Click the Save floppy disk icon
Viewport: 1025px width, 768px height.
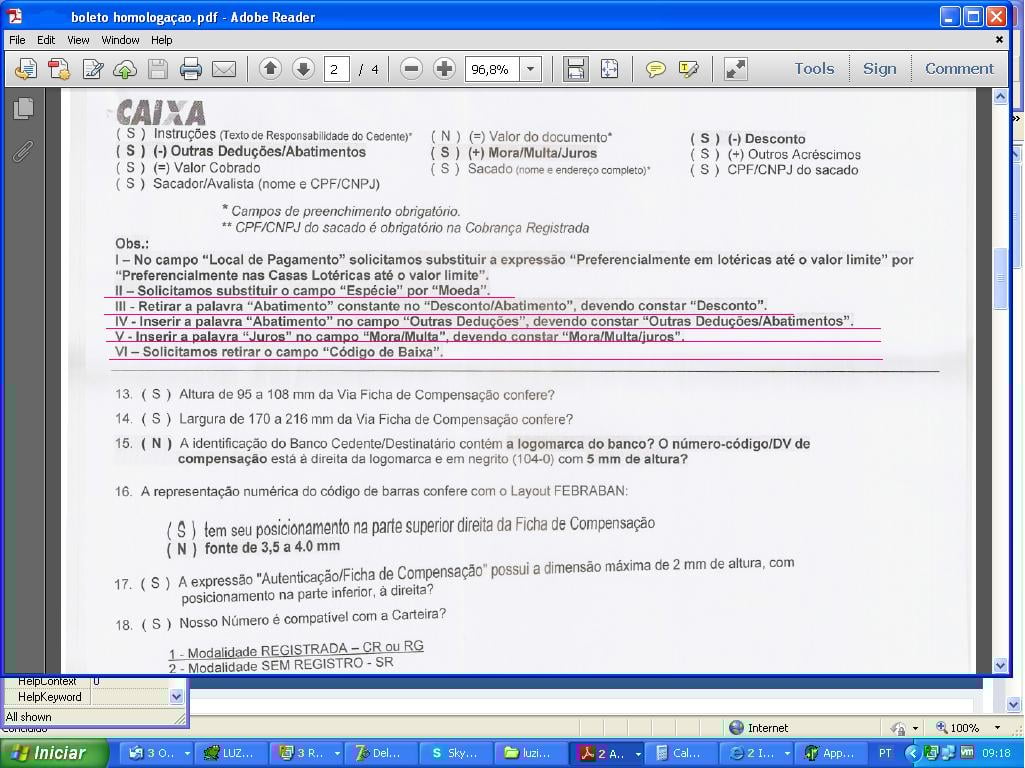158,69
